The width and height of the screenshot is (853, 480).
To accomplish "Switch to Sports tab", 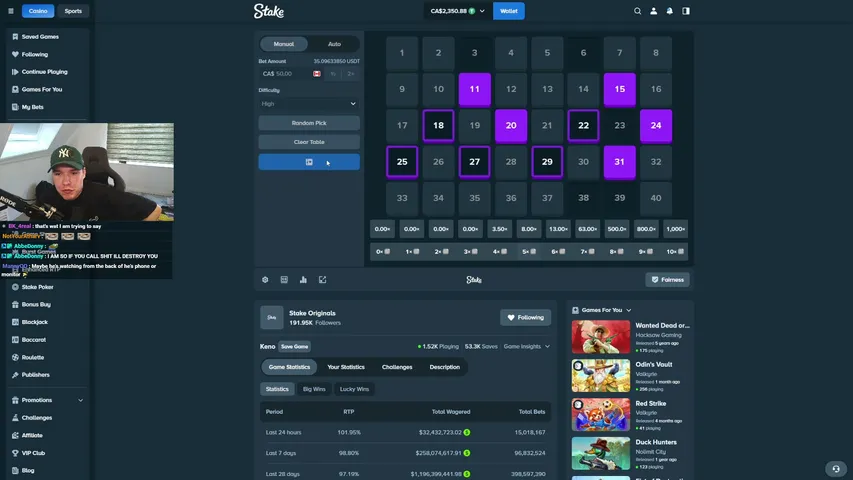I will tap(73, 11).
